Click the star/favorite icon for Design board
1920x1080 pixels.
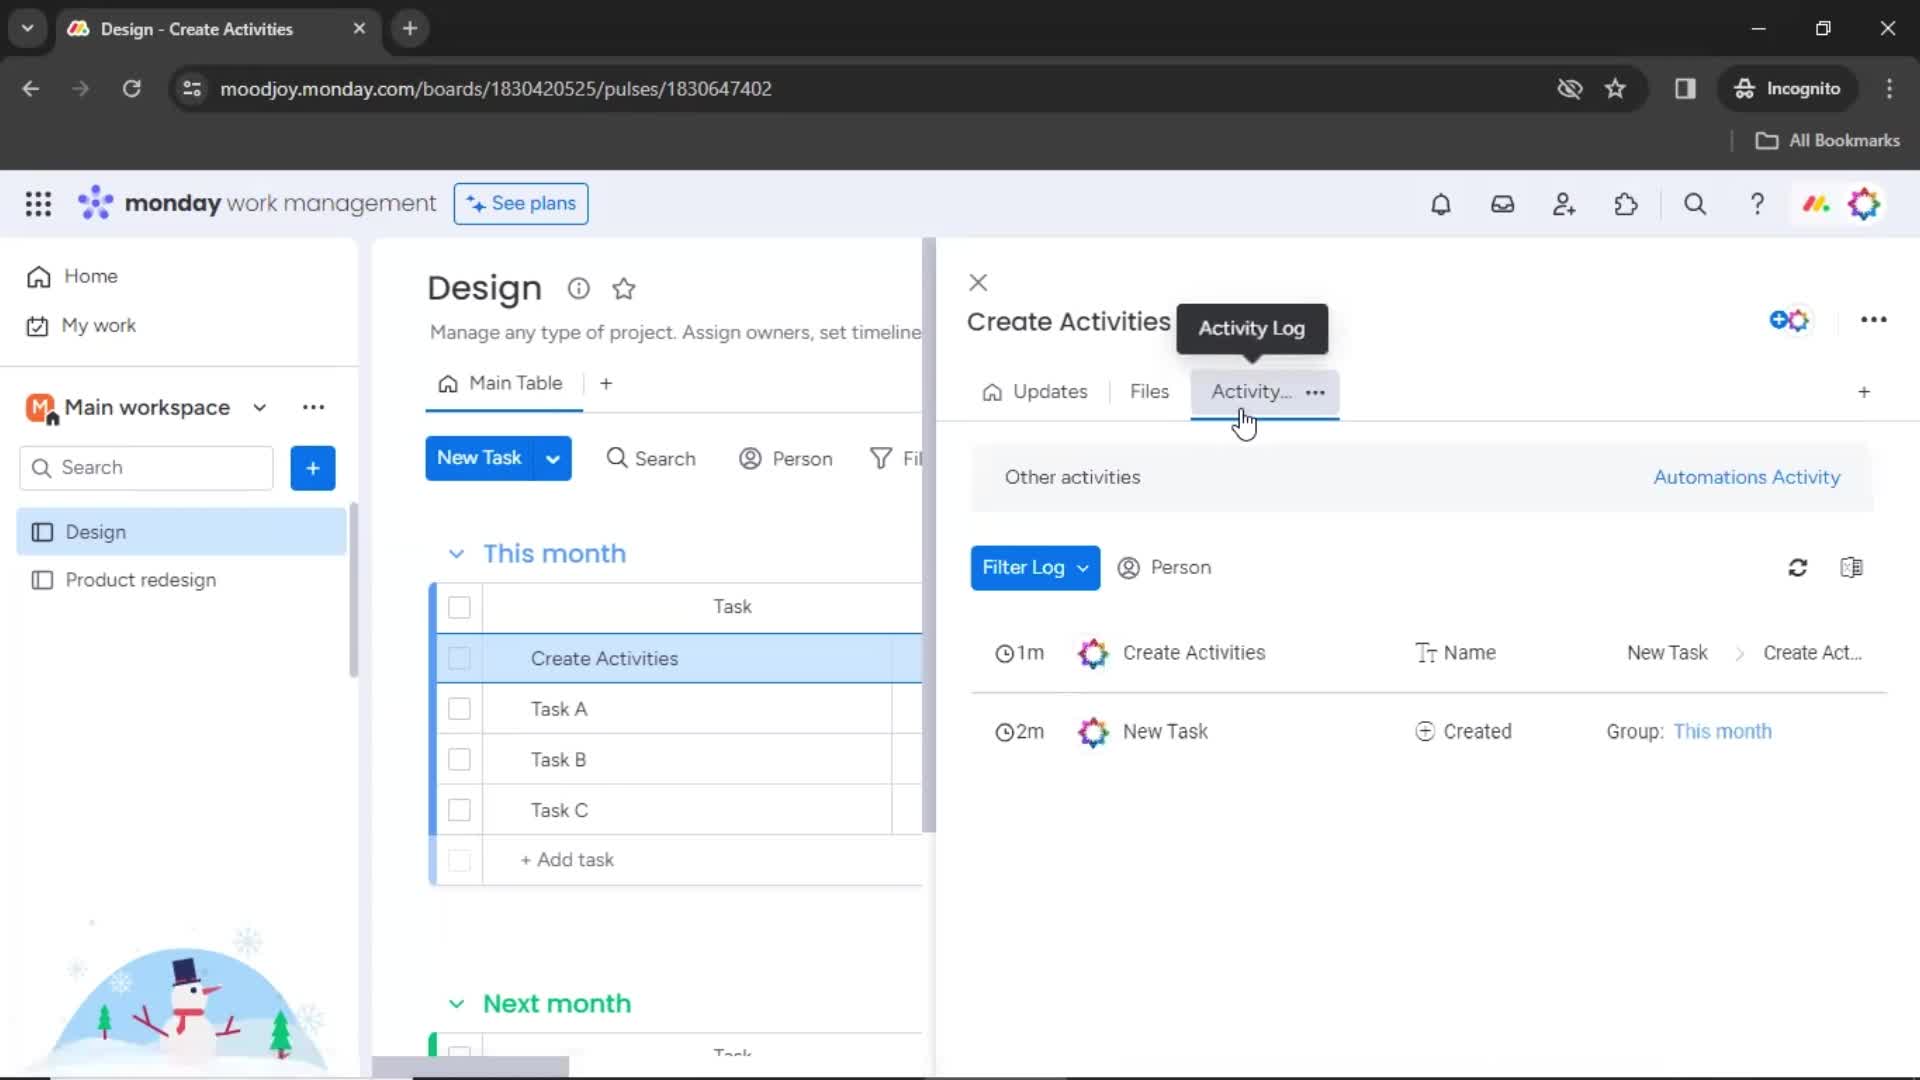click(x=624, y=287)
